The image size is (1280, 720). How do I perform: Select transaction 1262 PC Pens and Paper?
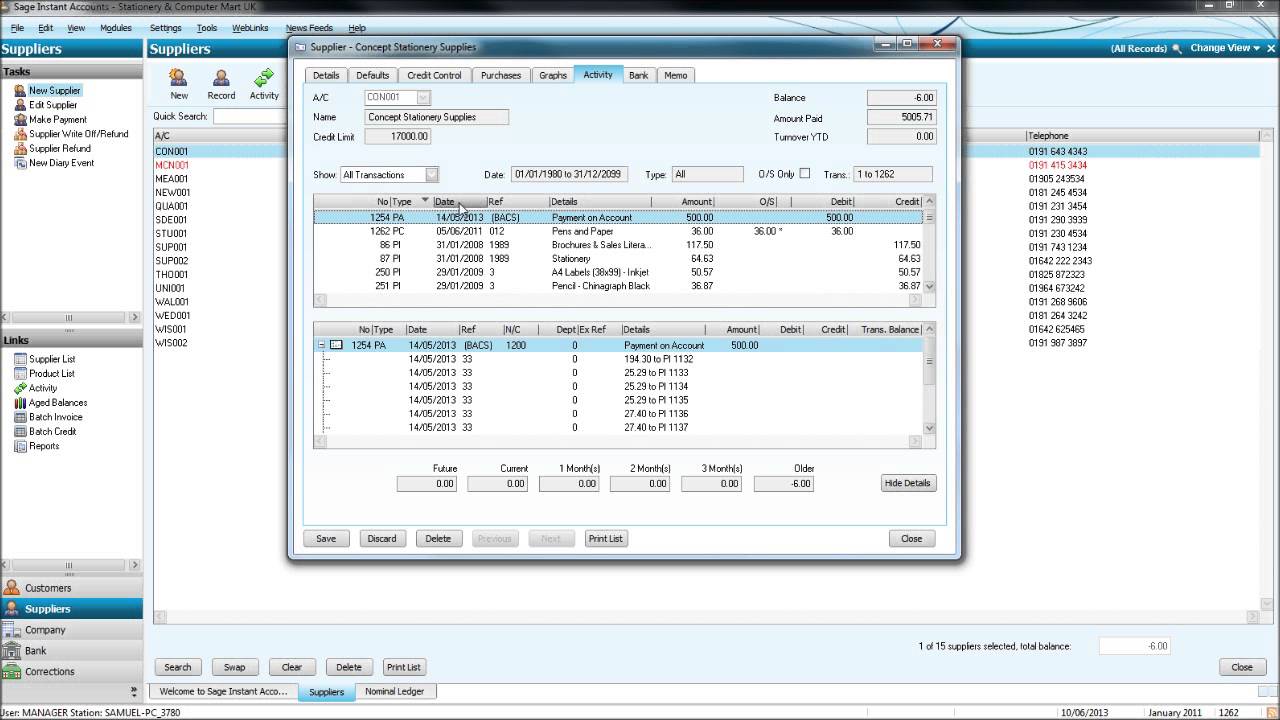coord(618,231)
